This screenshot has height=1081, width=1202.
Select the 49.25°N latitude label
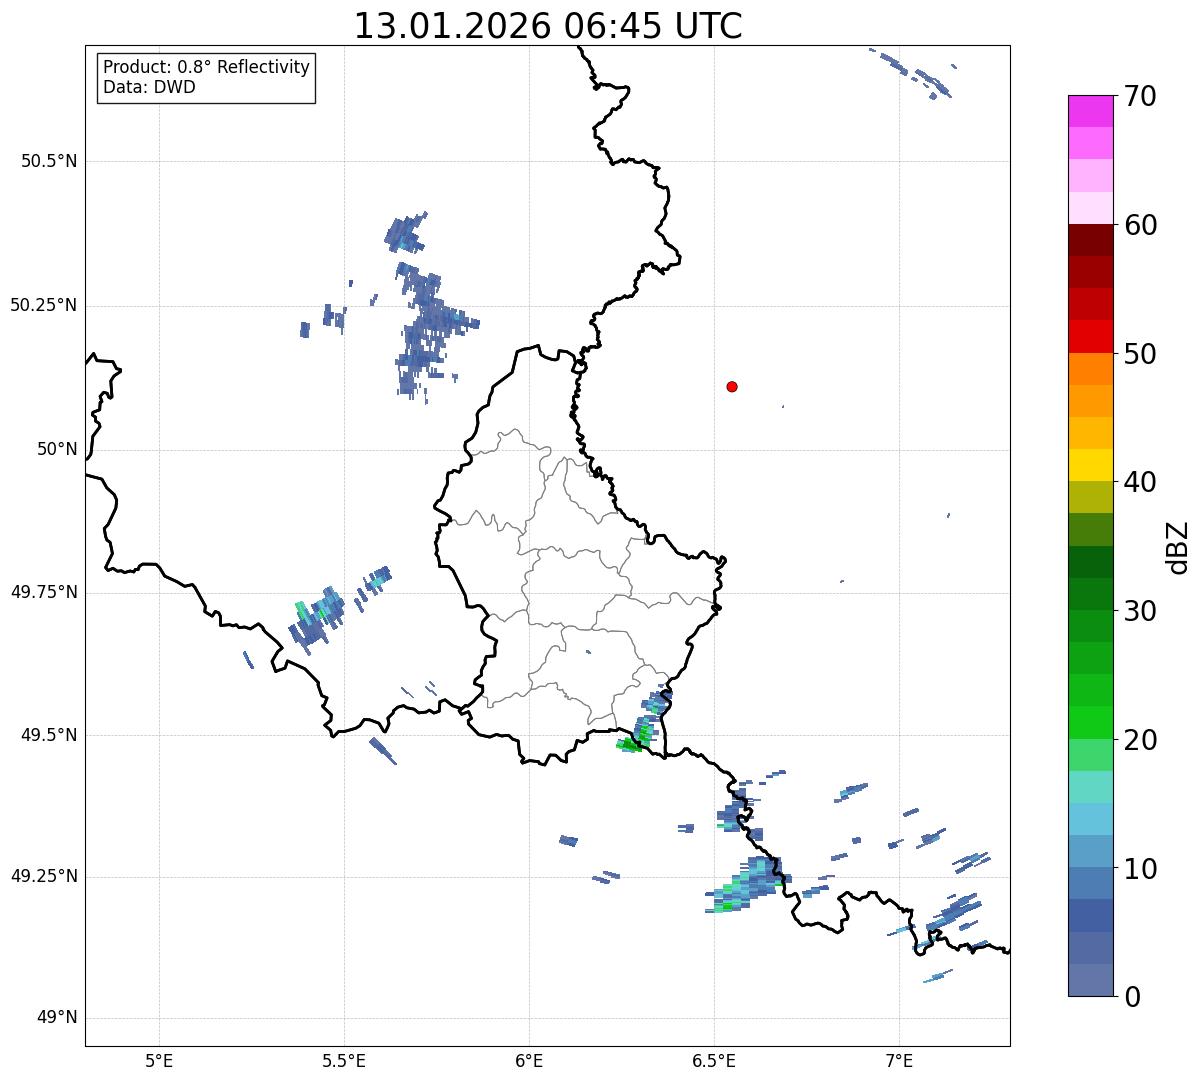44,876
